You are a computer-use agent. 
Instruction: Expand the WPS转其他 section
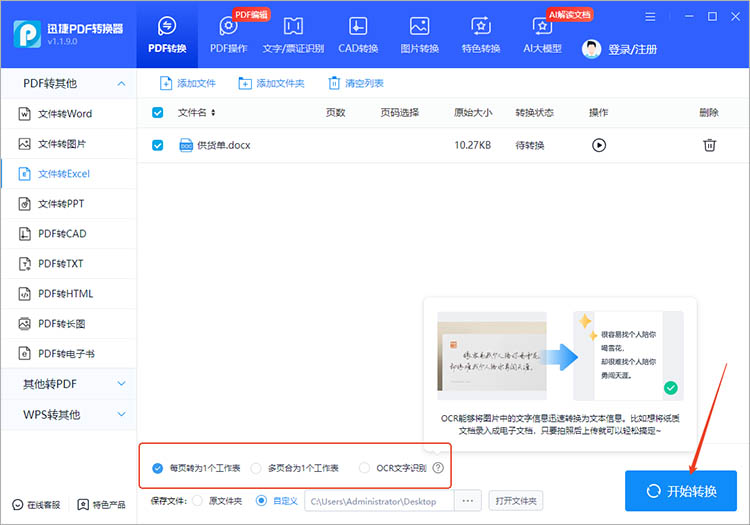pos(68,415)
